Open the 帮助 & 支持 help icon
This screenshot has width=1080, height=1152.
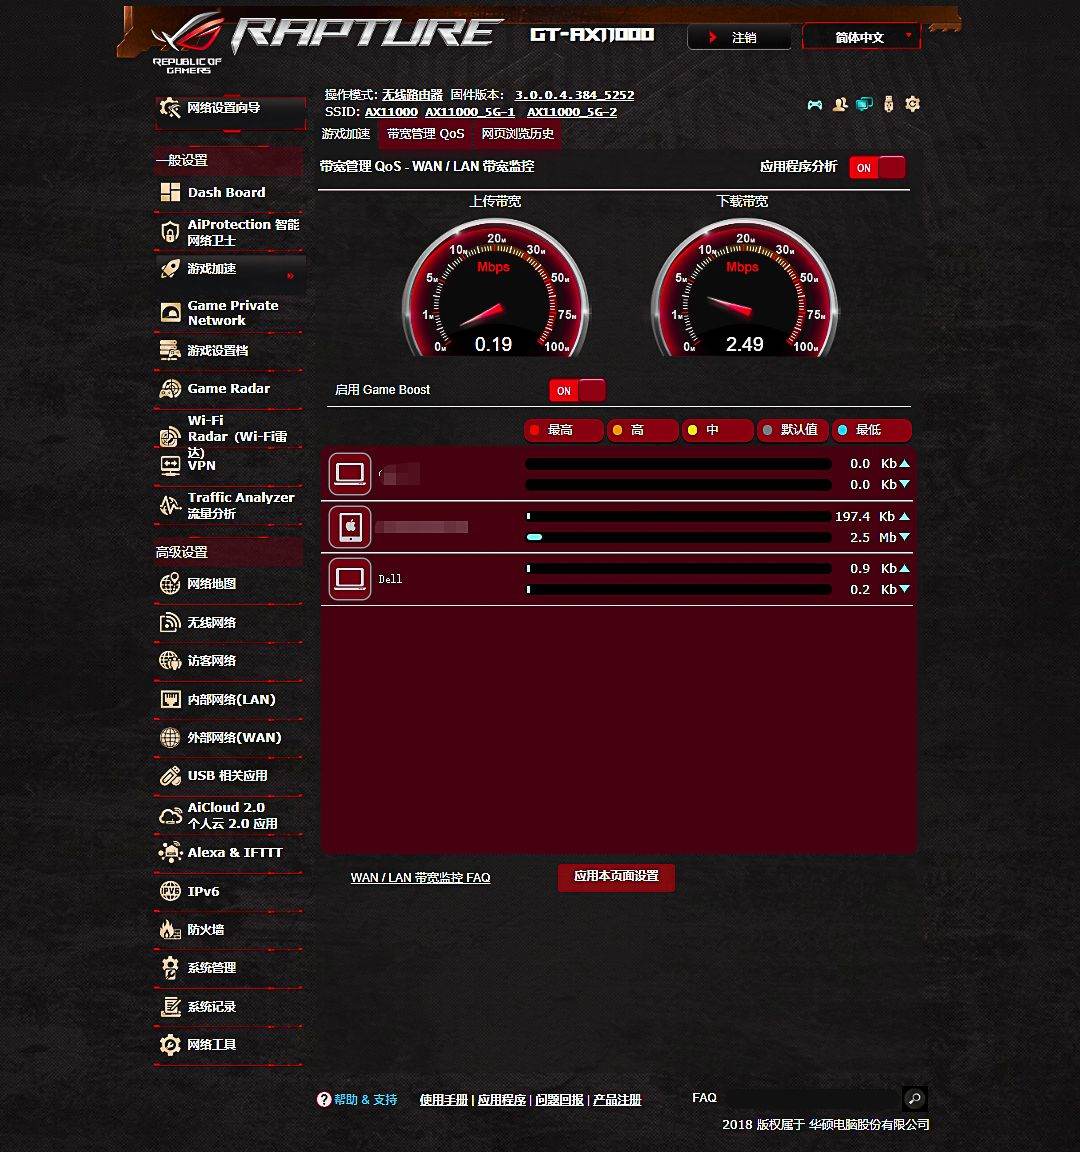[324, 1099]
